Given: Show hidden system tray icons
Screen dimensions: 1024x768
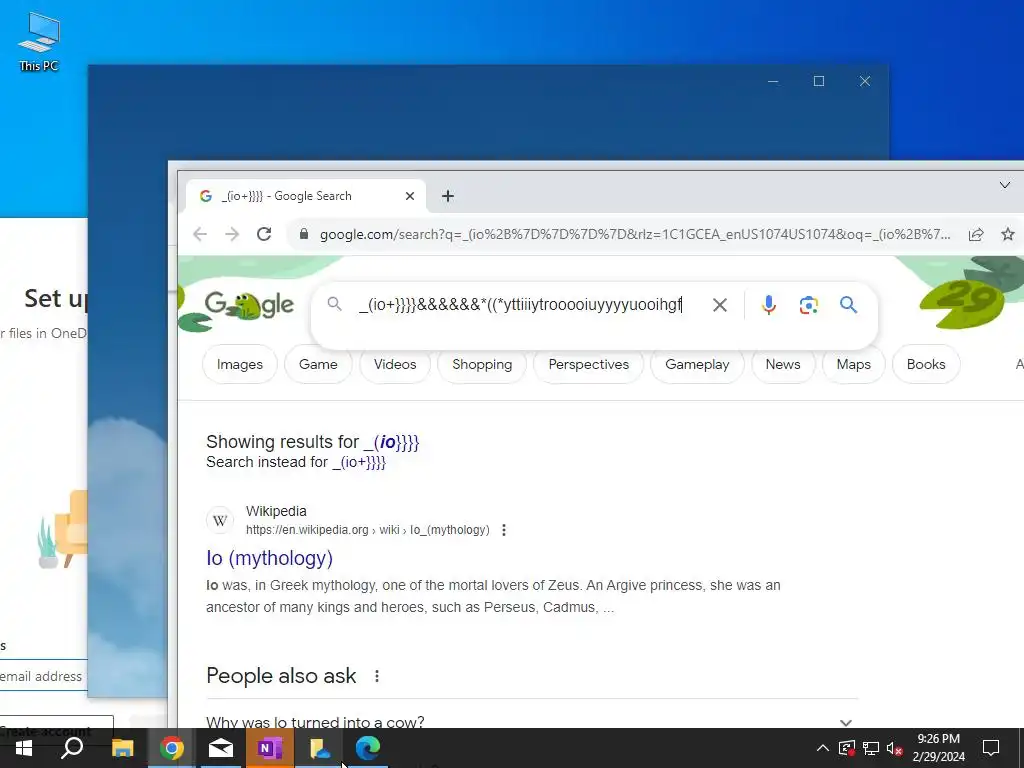Looking at the screenshot, I should (x=823, y=748).
